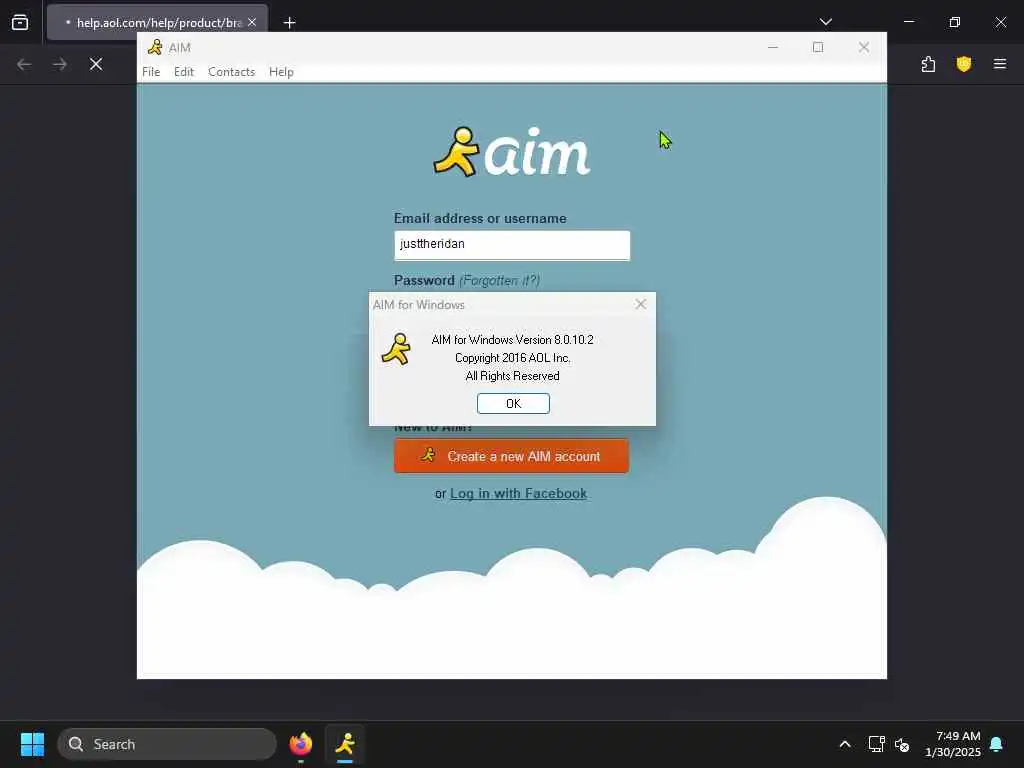Open the Edit menu in AIM

(x=184, y=72)
